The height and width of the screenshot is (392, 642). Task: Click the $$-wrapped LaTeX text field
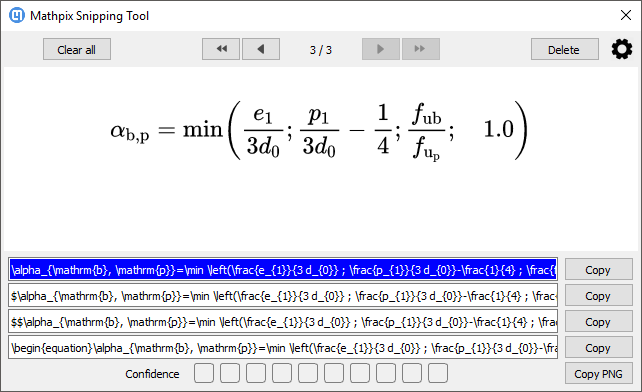pos(283,322)
